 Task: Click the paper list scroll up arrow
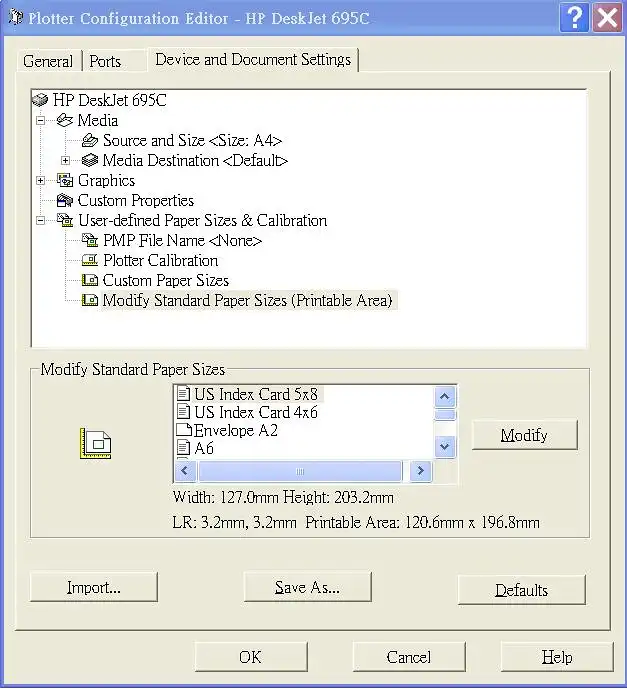(x=445, y=396)
